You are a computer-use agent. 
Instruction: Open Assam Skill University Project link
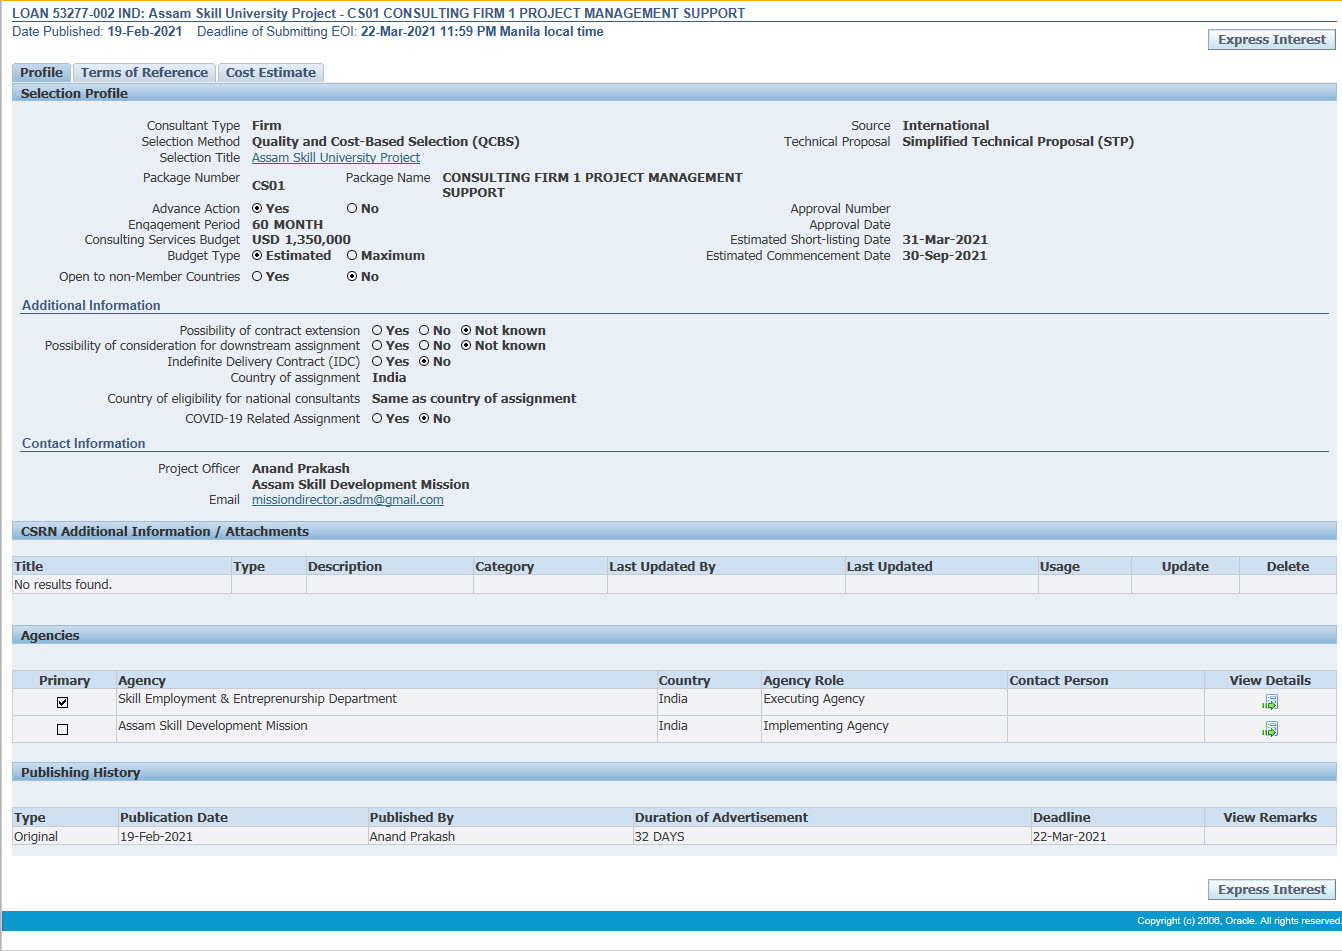pyautogui.click(x=336, y=157)
